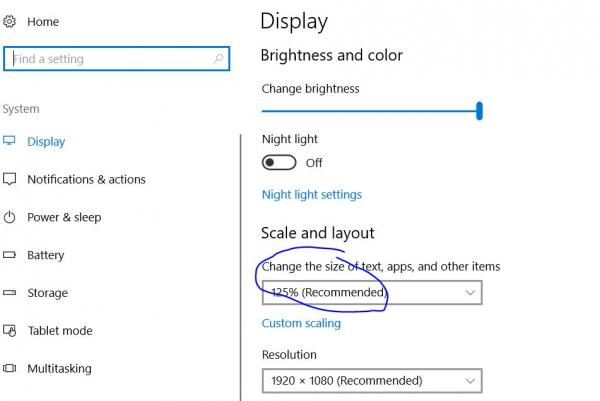
Task: Click the Tablet mode icon
Action: (10, 331)
